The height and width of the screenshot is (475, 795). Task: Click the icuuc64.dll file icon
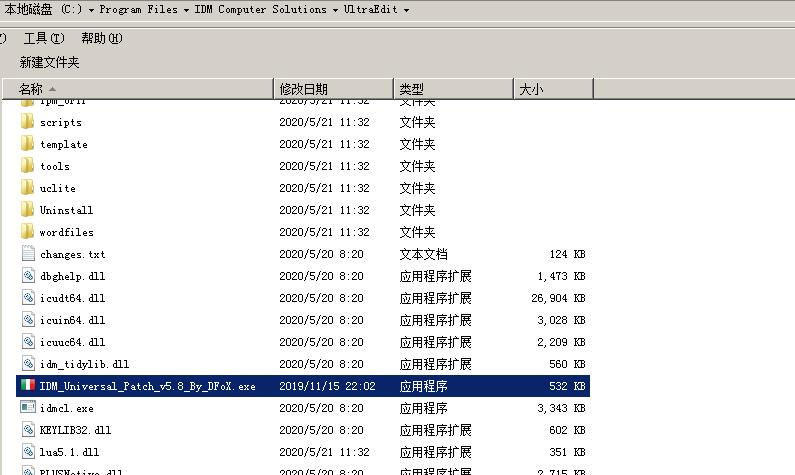tap(28, 342)
